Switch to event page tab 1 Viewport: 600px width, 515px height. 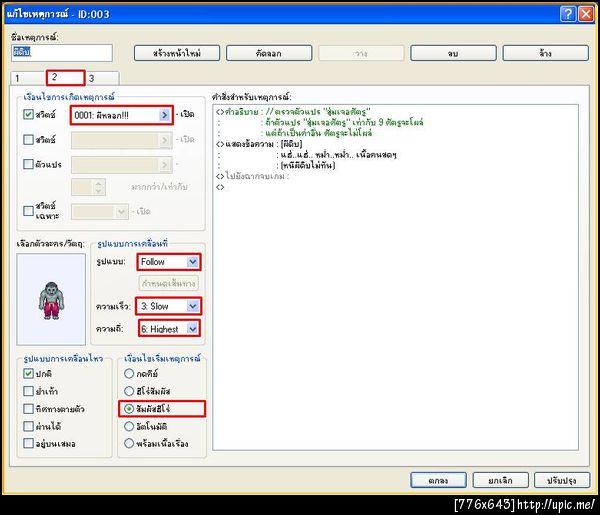click(28, 78)
